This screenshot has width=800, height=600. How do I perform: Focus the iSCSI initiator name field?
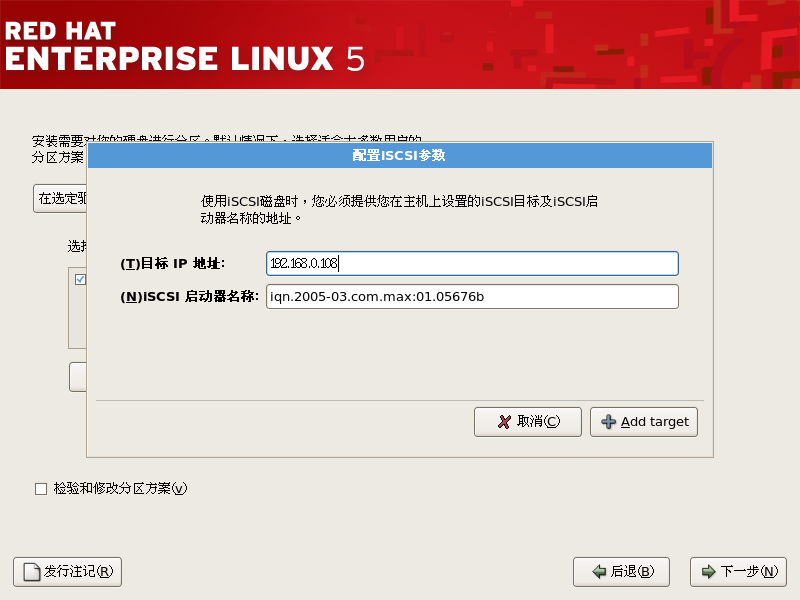(x=472, y=296)
